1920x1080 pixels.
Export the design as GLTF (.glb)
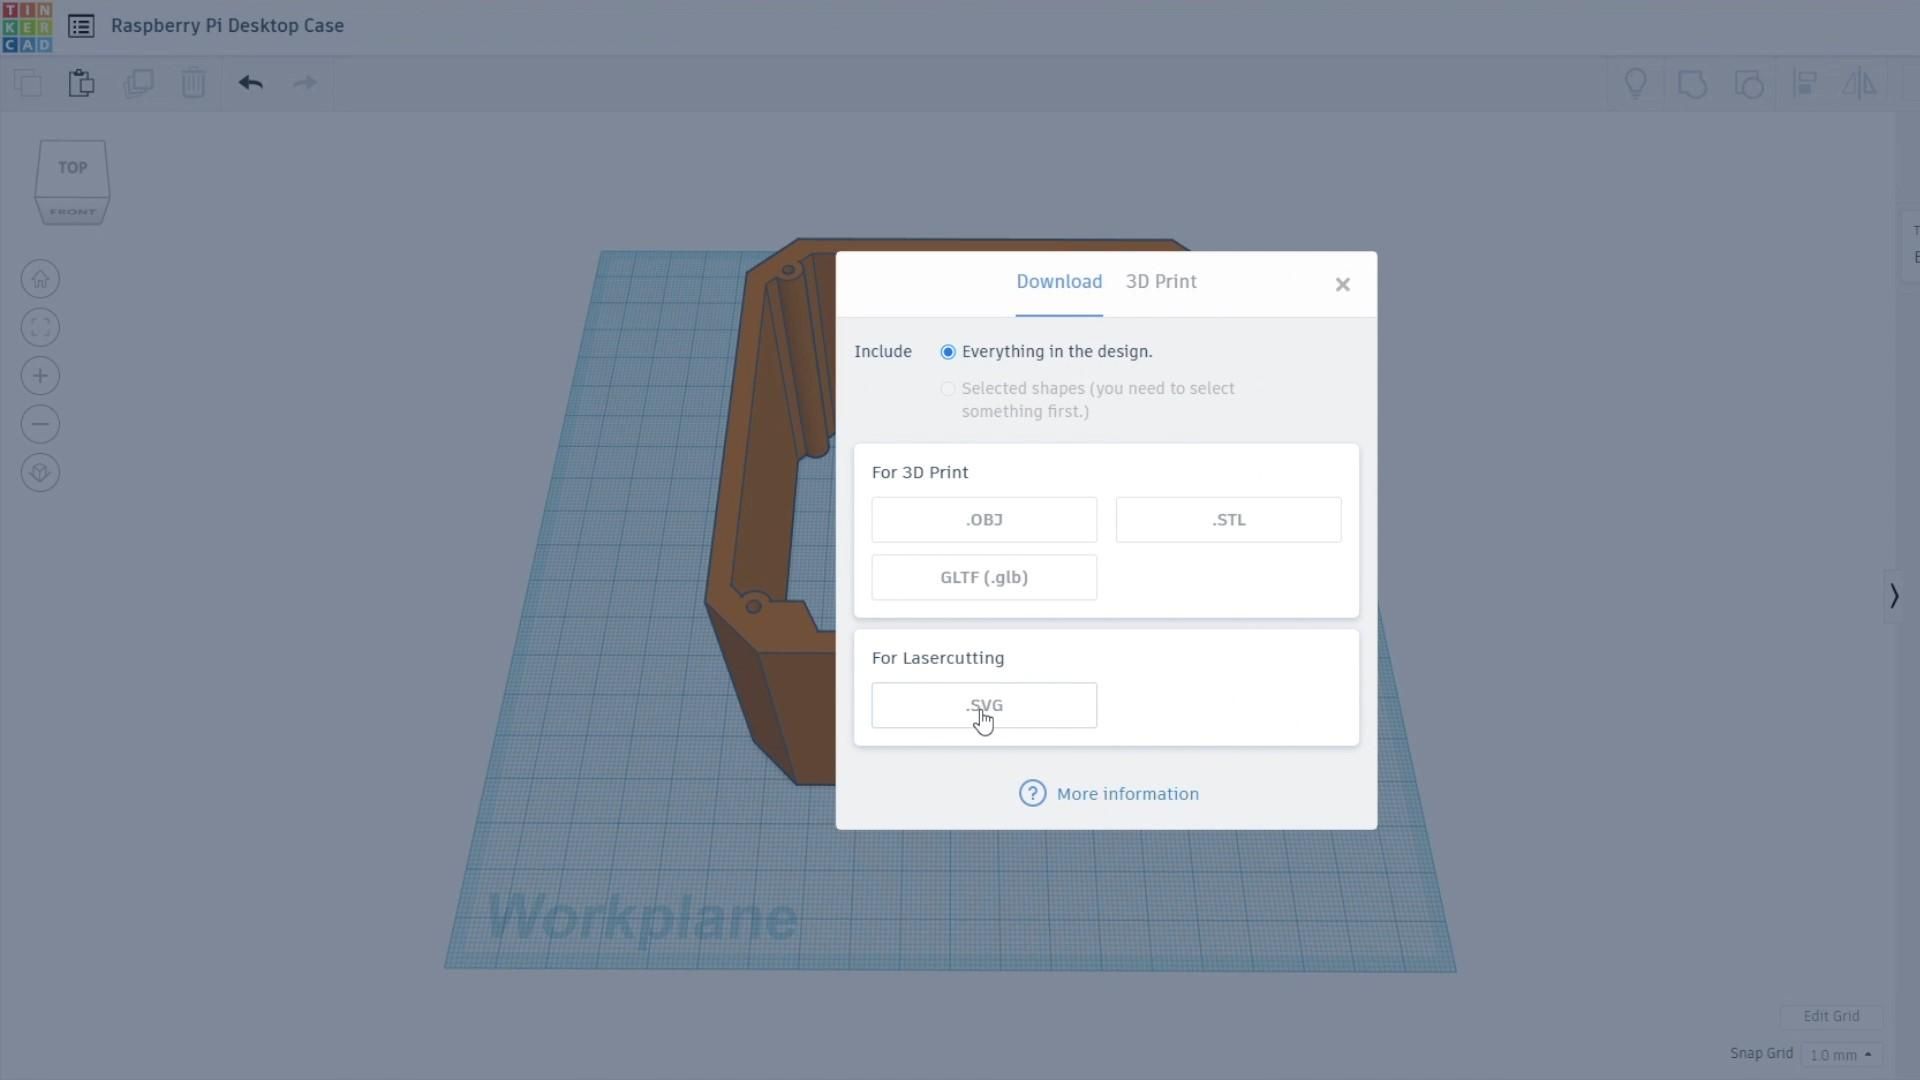984,578
